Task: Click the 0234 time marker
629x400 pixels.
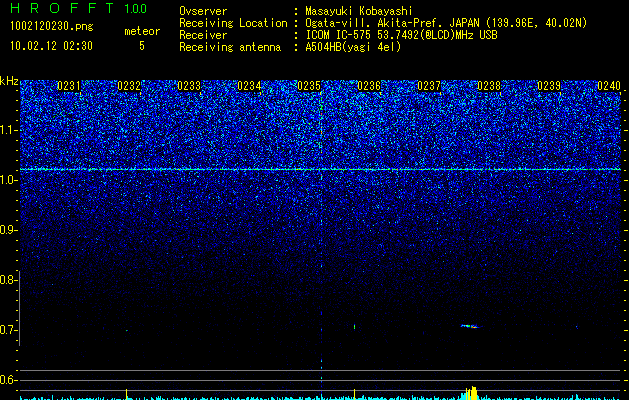Action: [x=249, y=86]
